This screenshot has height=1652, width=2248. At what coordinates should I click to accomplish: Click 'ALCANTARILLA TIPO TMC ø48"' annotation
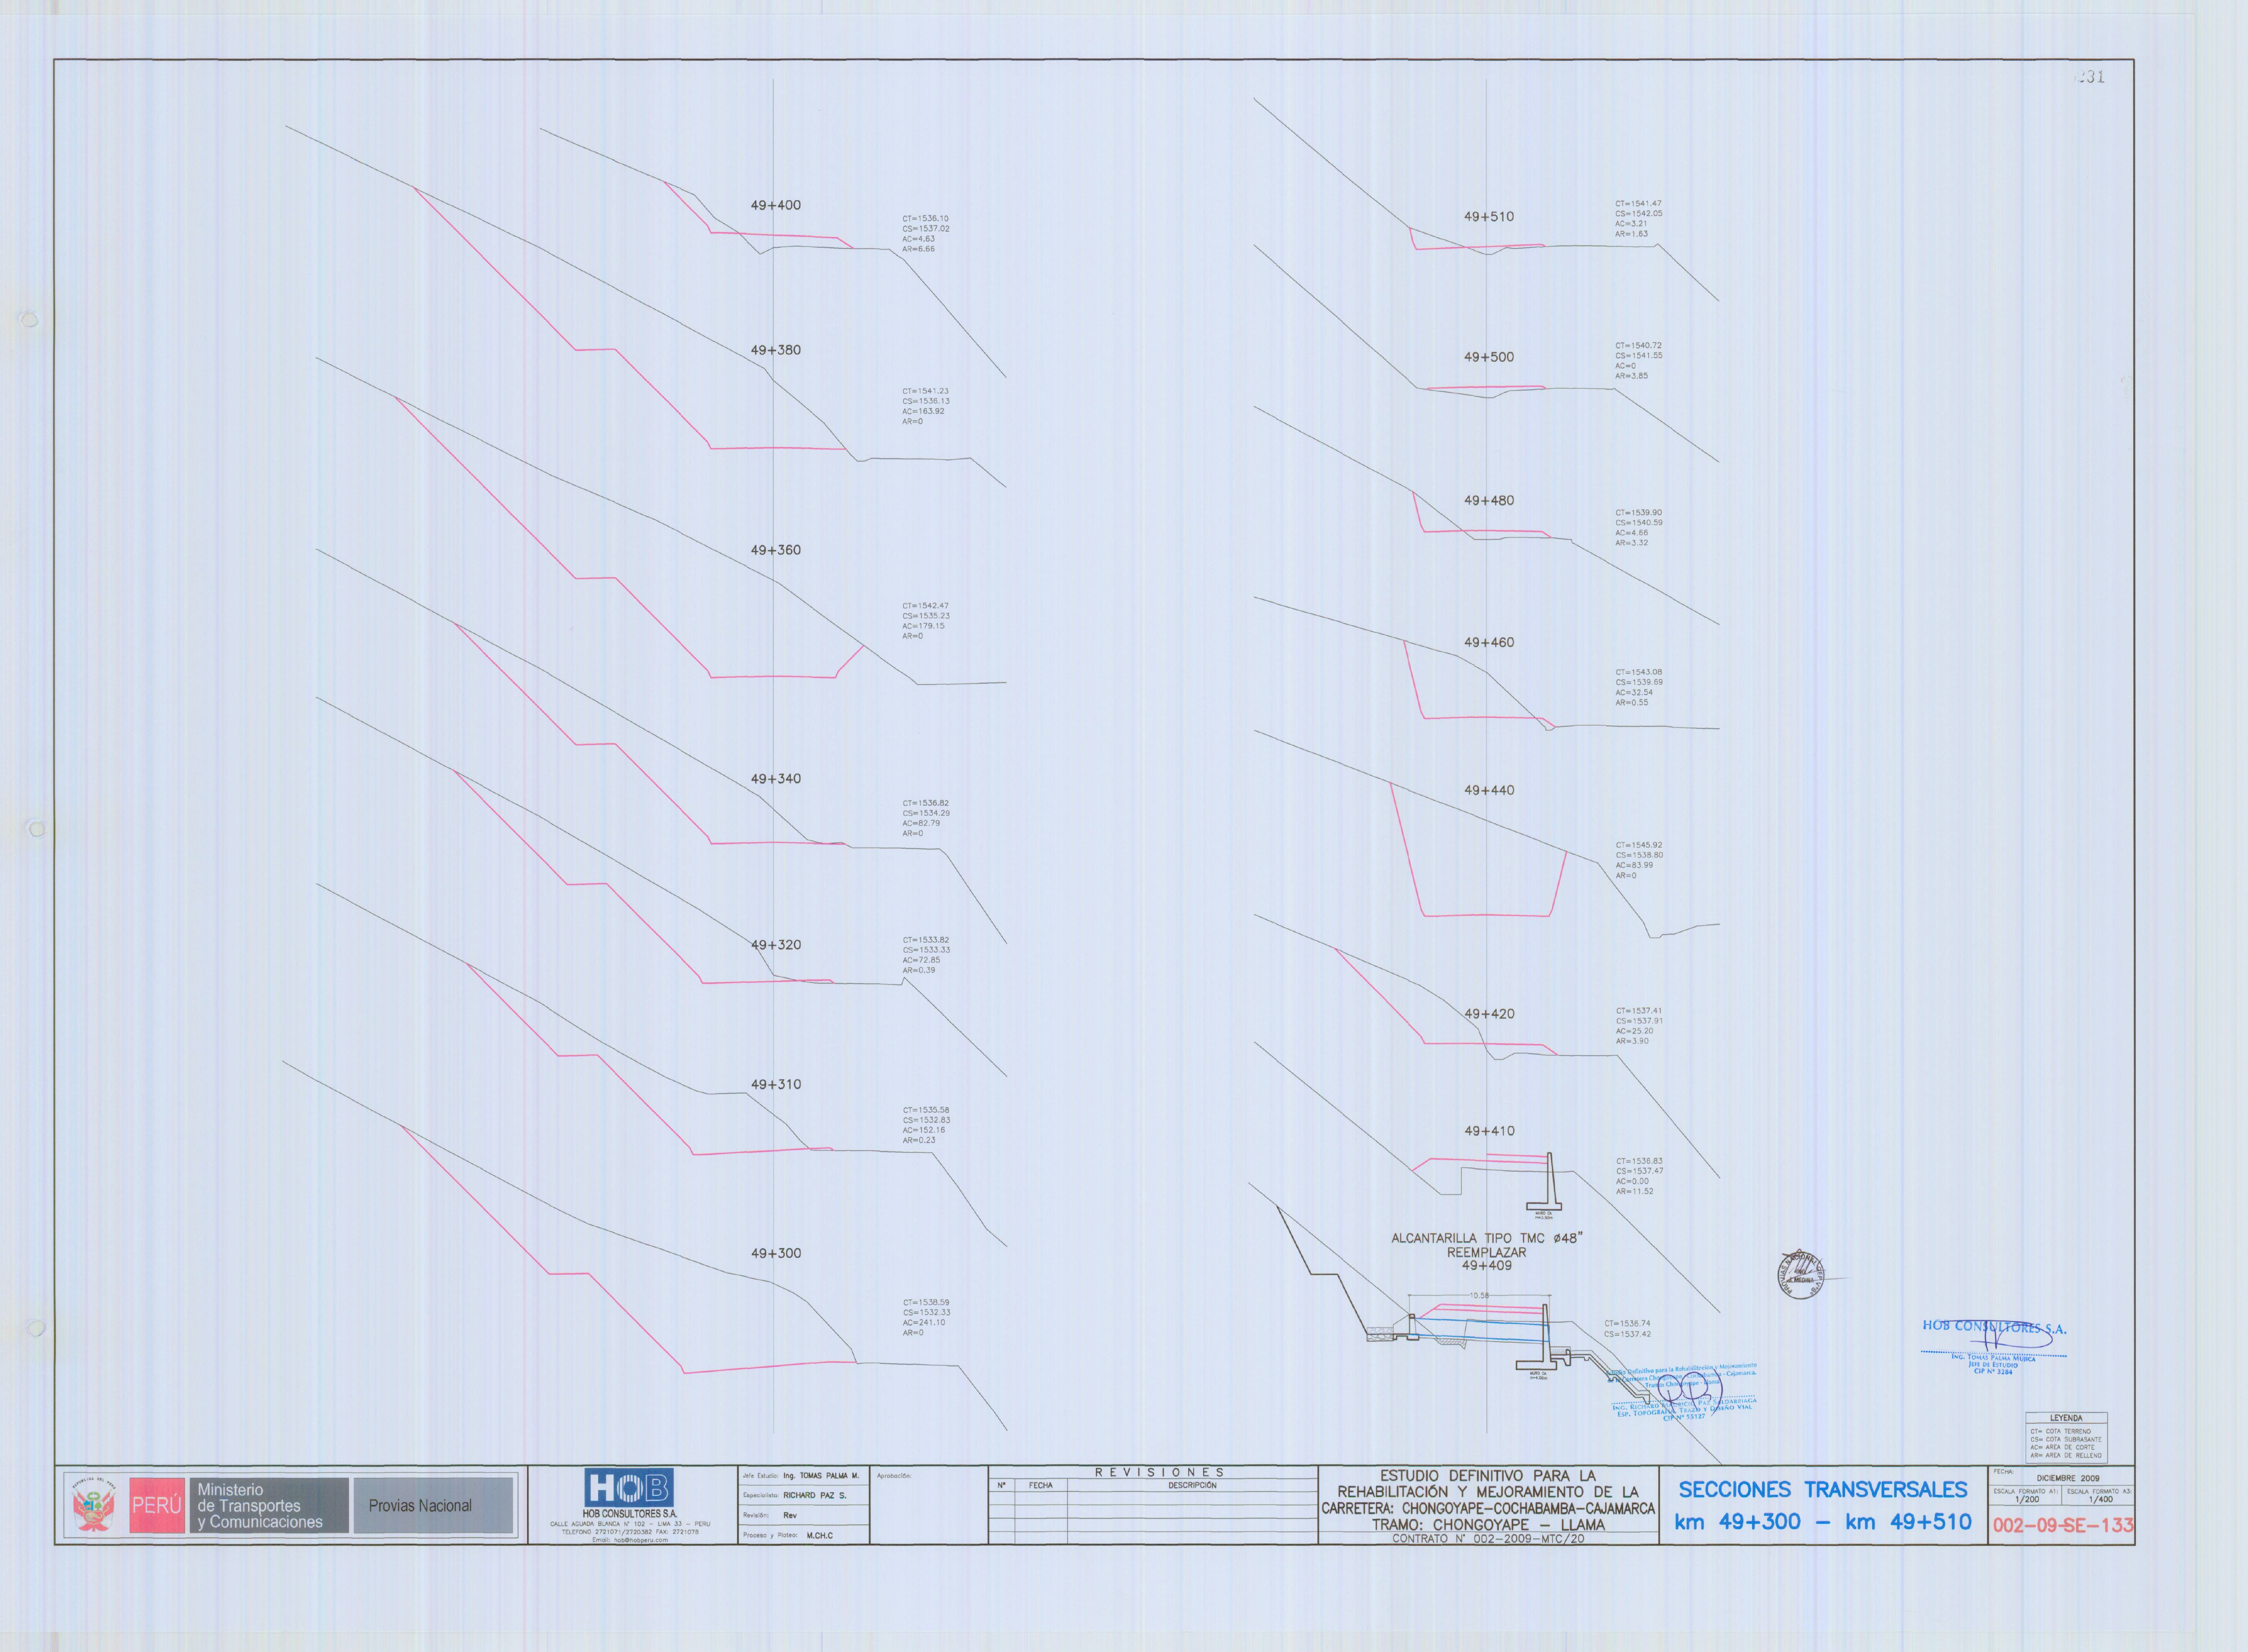click(1487, 1238)
